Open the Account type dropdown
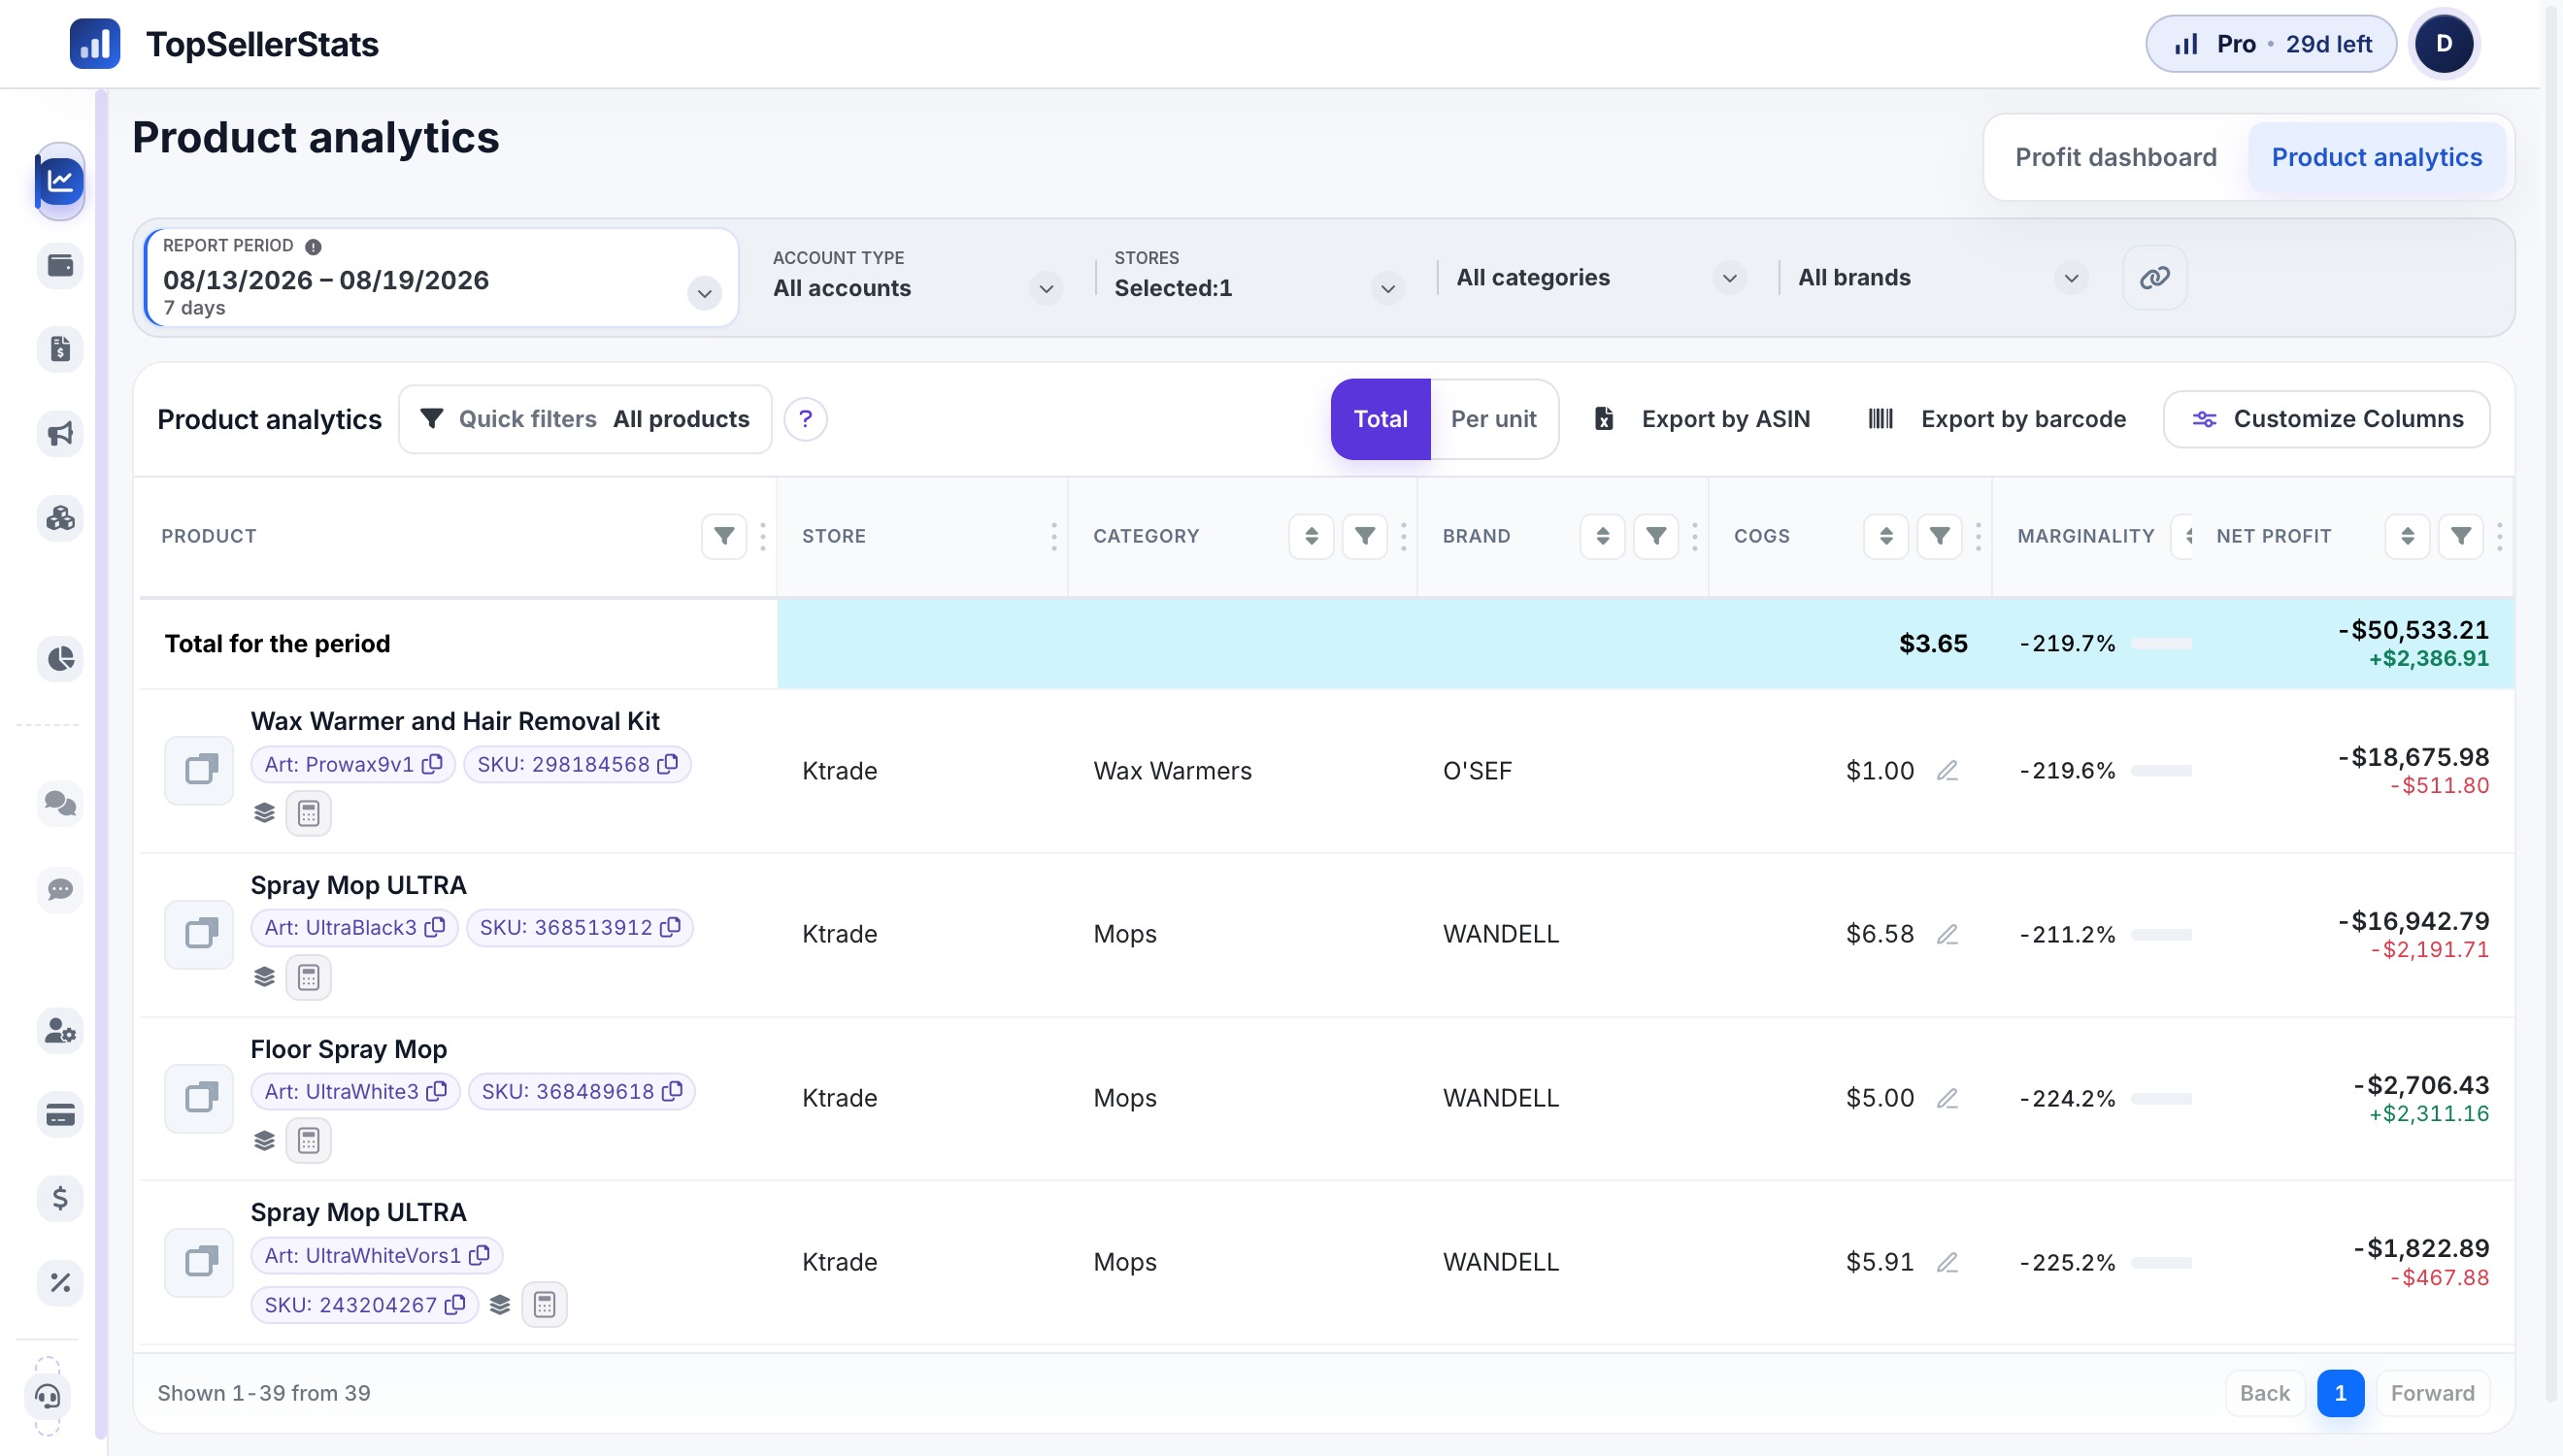The width and height of the screenshot is (2563, 1456). [917, 279]
